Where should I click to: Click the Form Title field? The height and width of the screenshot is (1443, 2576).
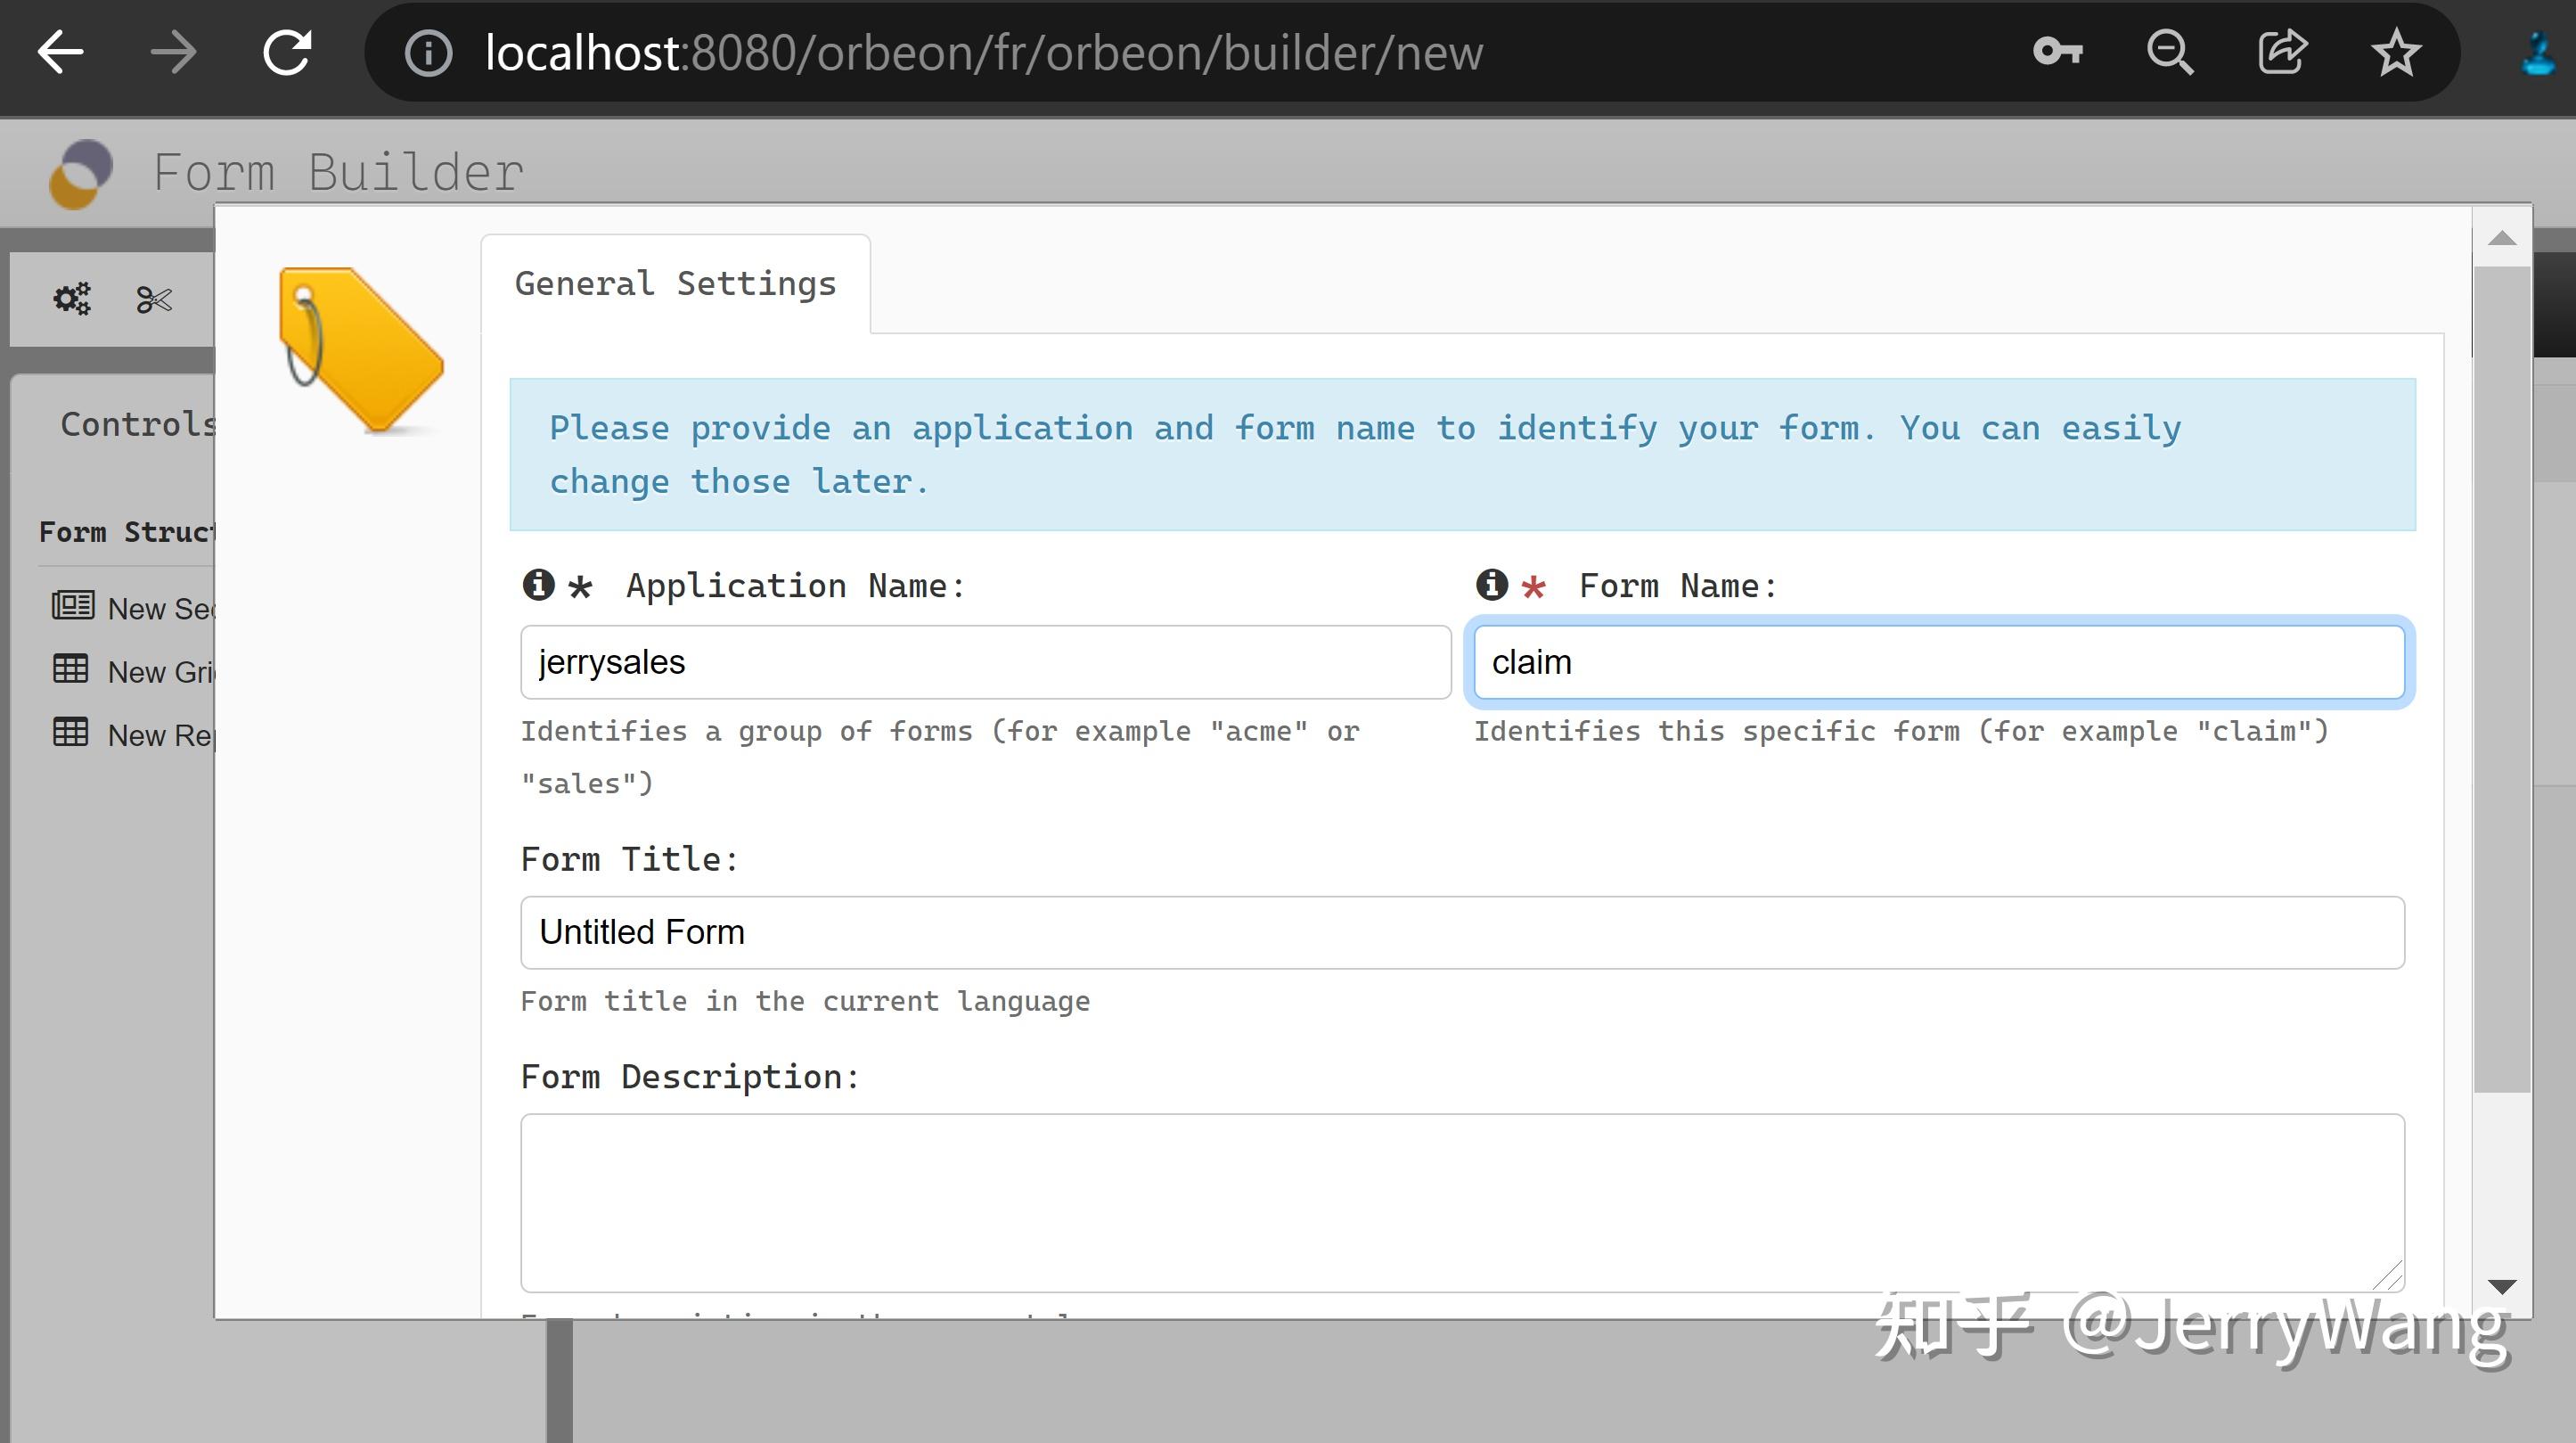tap(1462, 932)
